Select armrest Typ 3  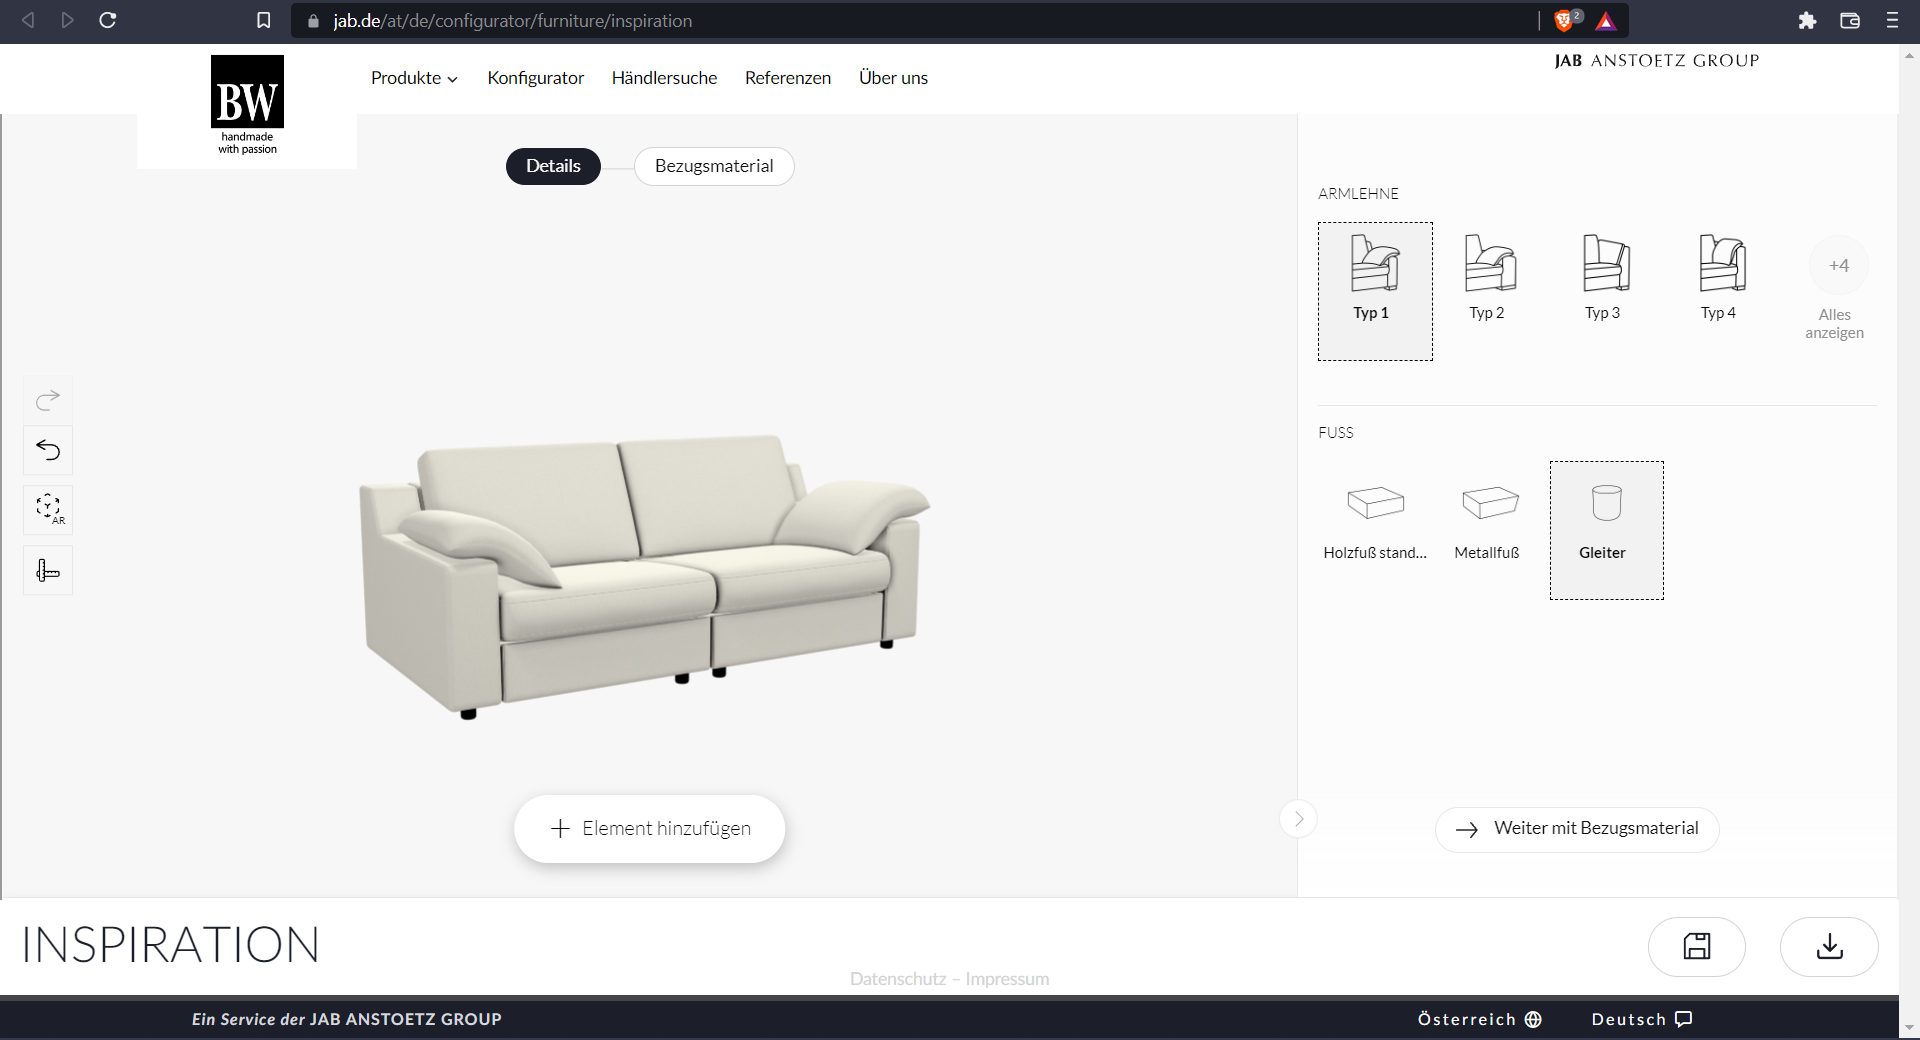coord(1605,275)
